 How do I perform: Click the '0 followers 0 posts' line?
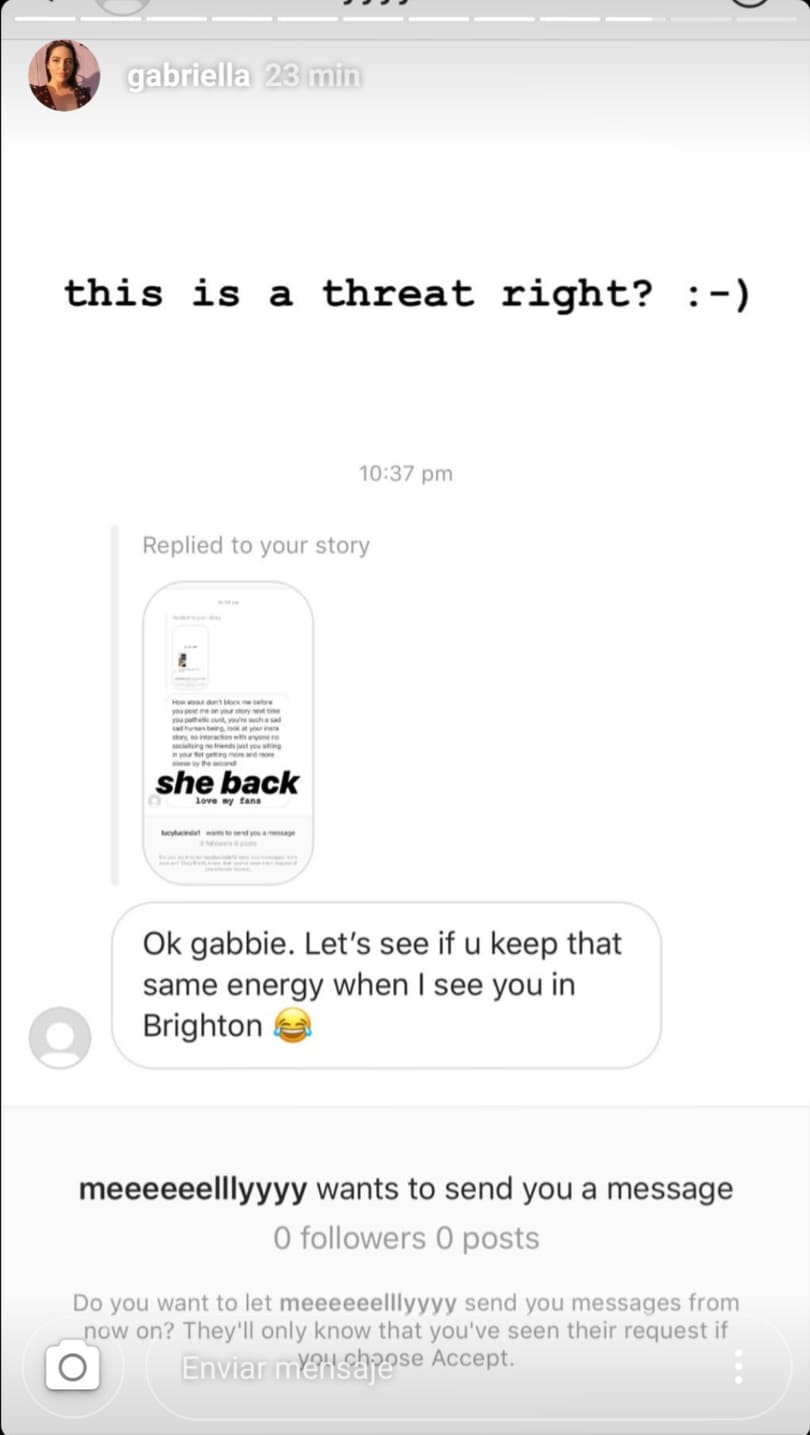click(406, 1238)
